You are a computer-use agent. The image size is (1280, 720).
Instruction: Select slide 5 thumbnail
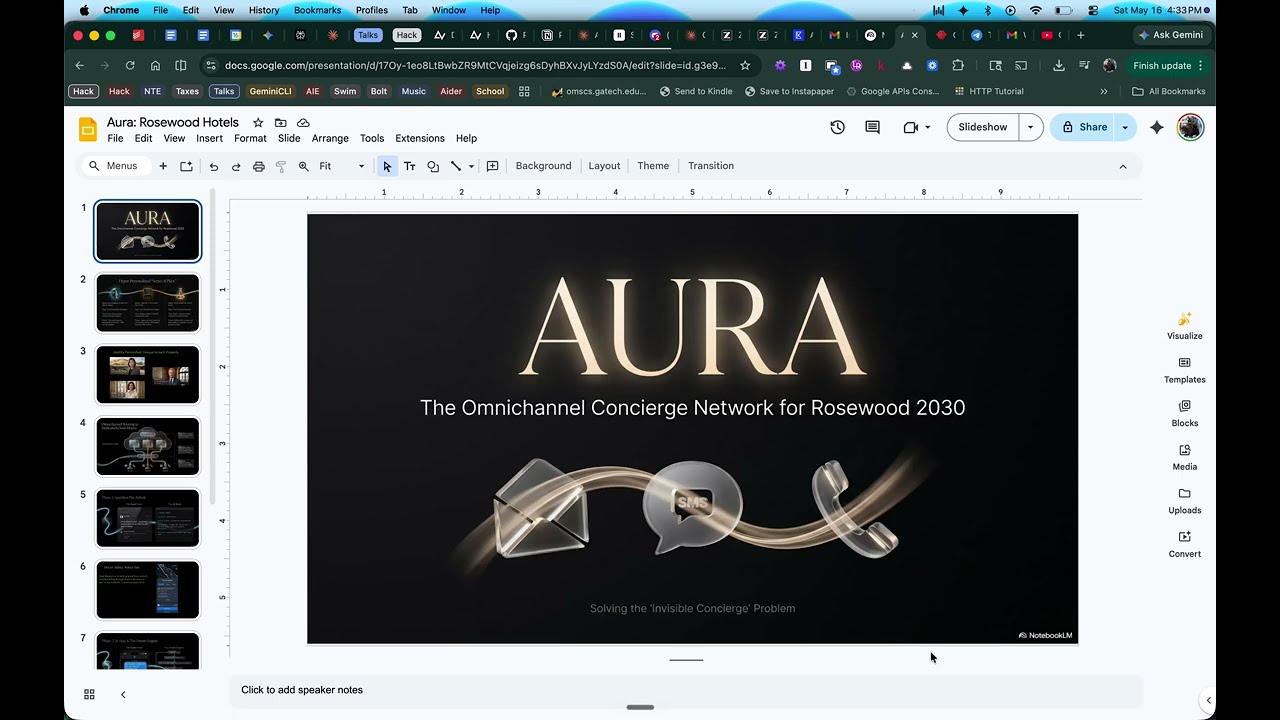(x=148, y=518)
